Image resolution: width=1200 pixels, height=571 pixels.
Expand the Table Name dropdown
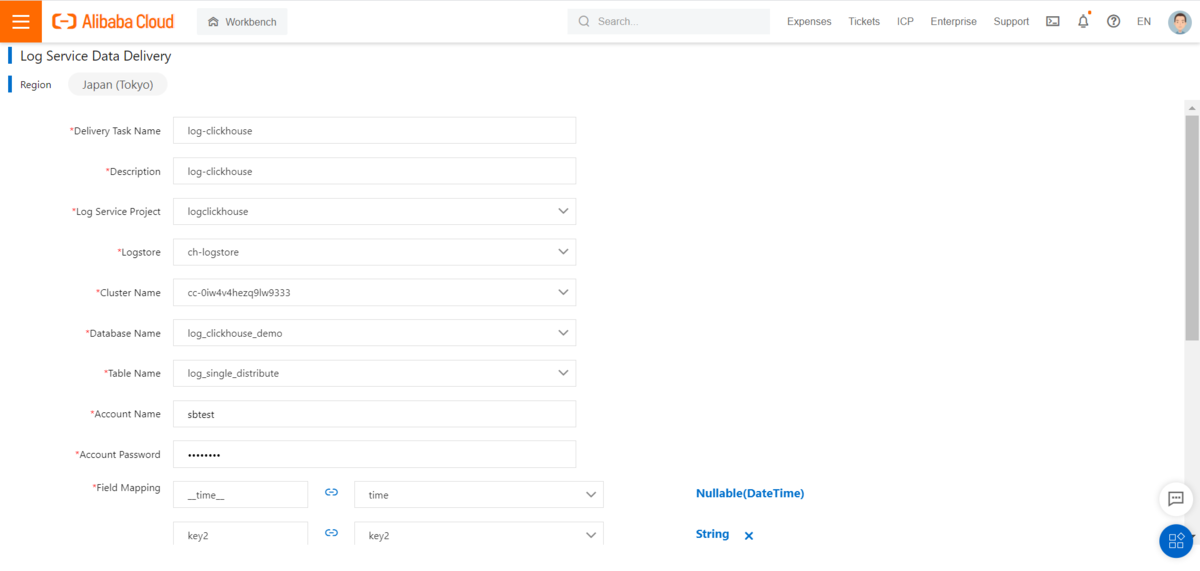(375, 373)
